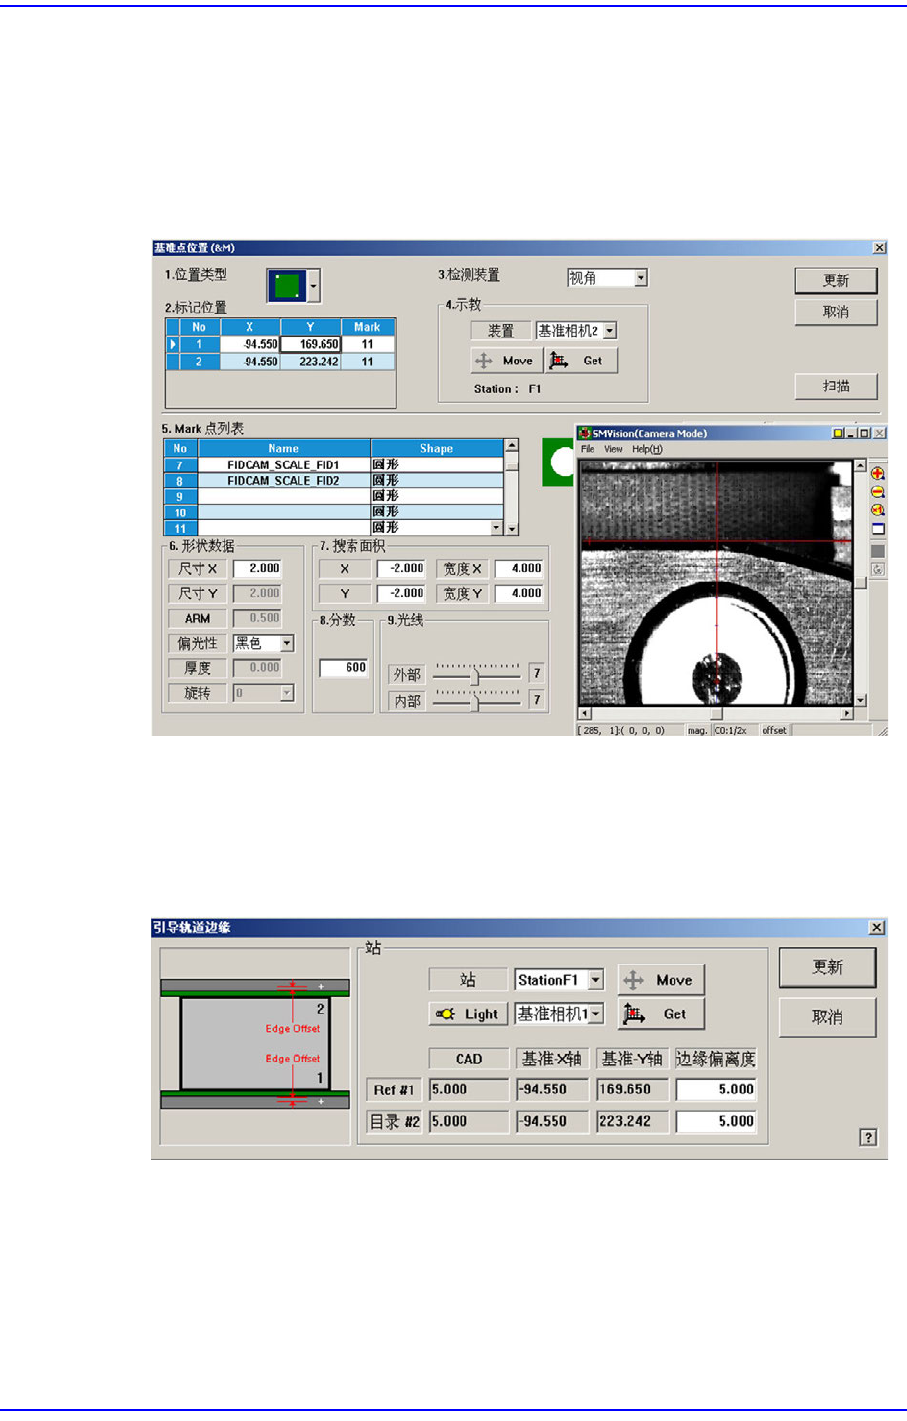Click the 分数 field showing 600
The height and width of the screenshot is (1421, 907).
click(343, 668)
